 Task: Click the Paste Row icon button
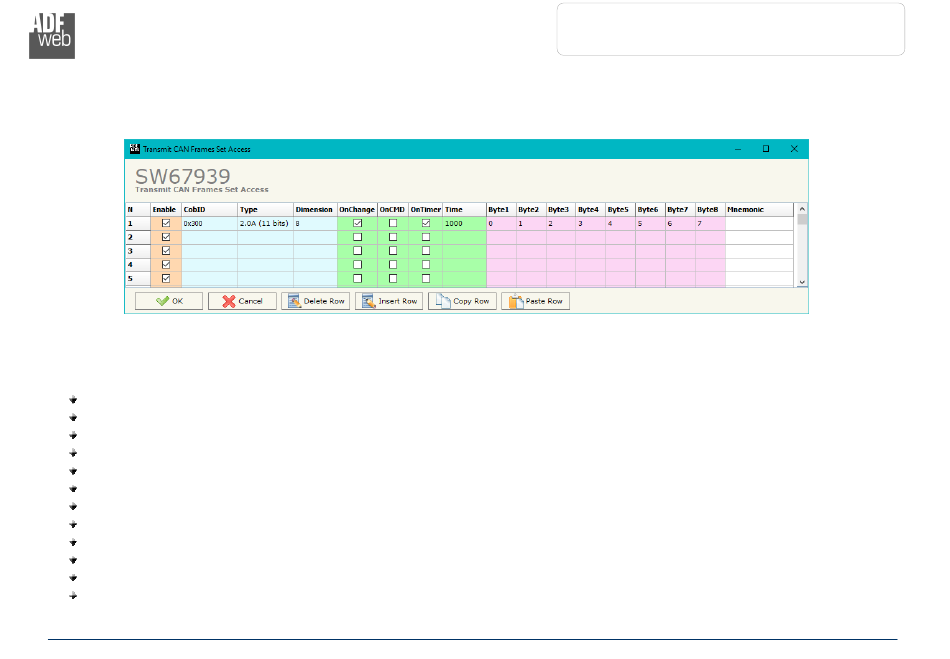535,301
